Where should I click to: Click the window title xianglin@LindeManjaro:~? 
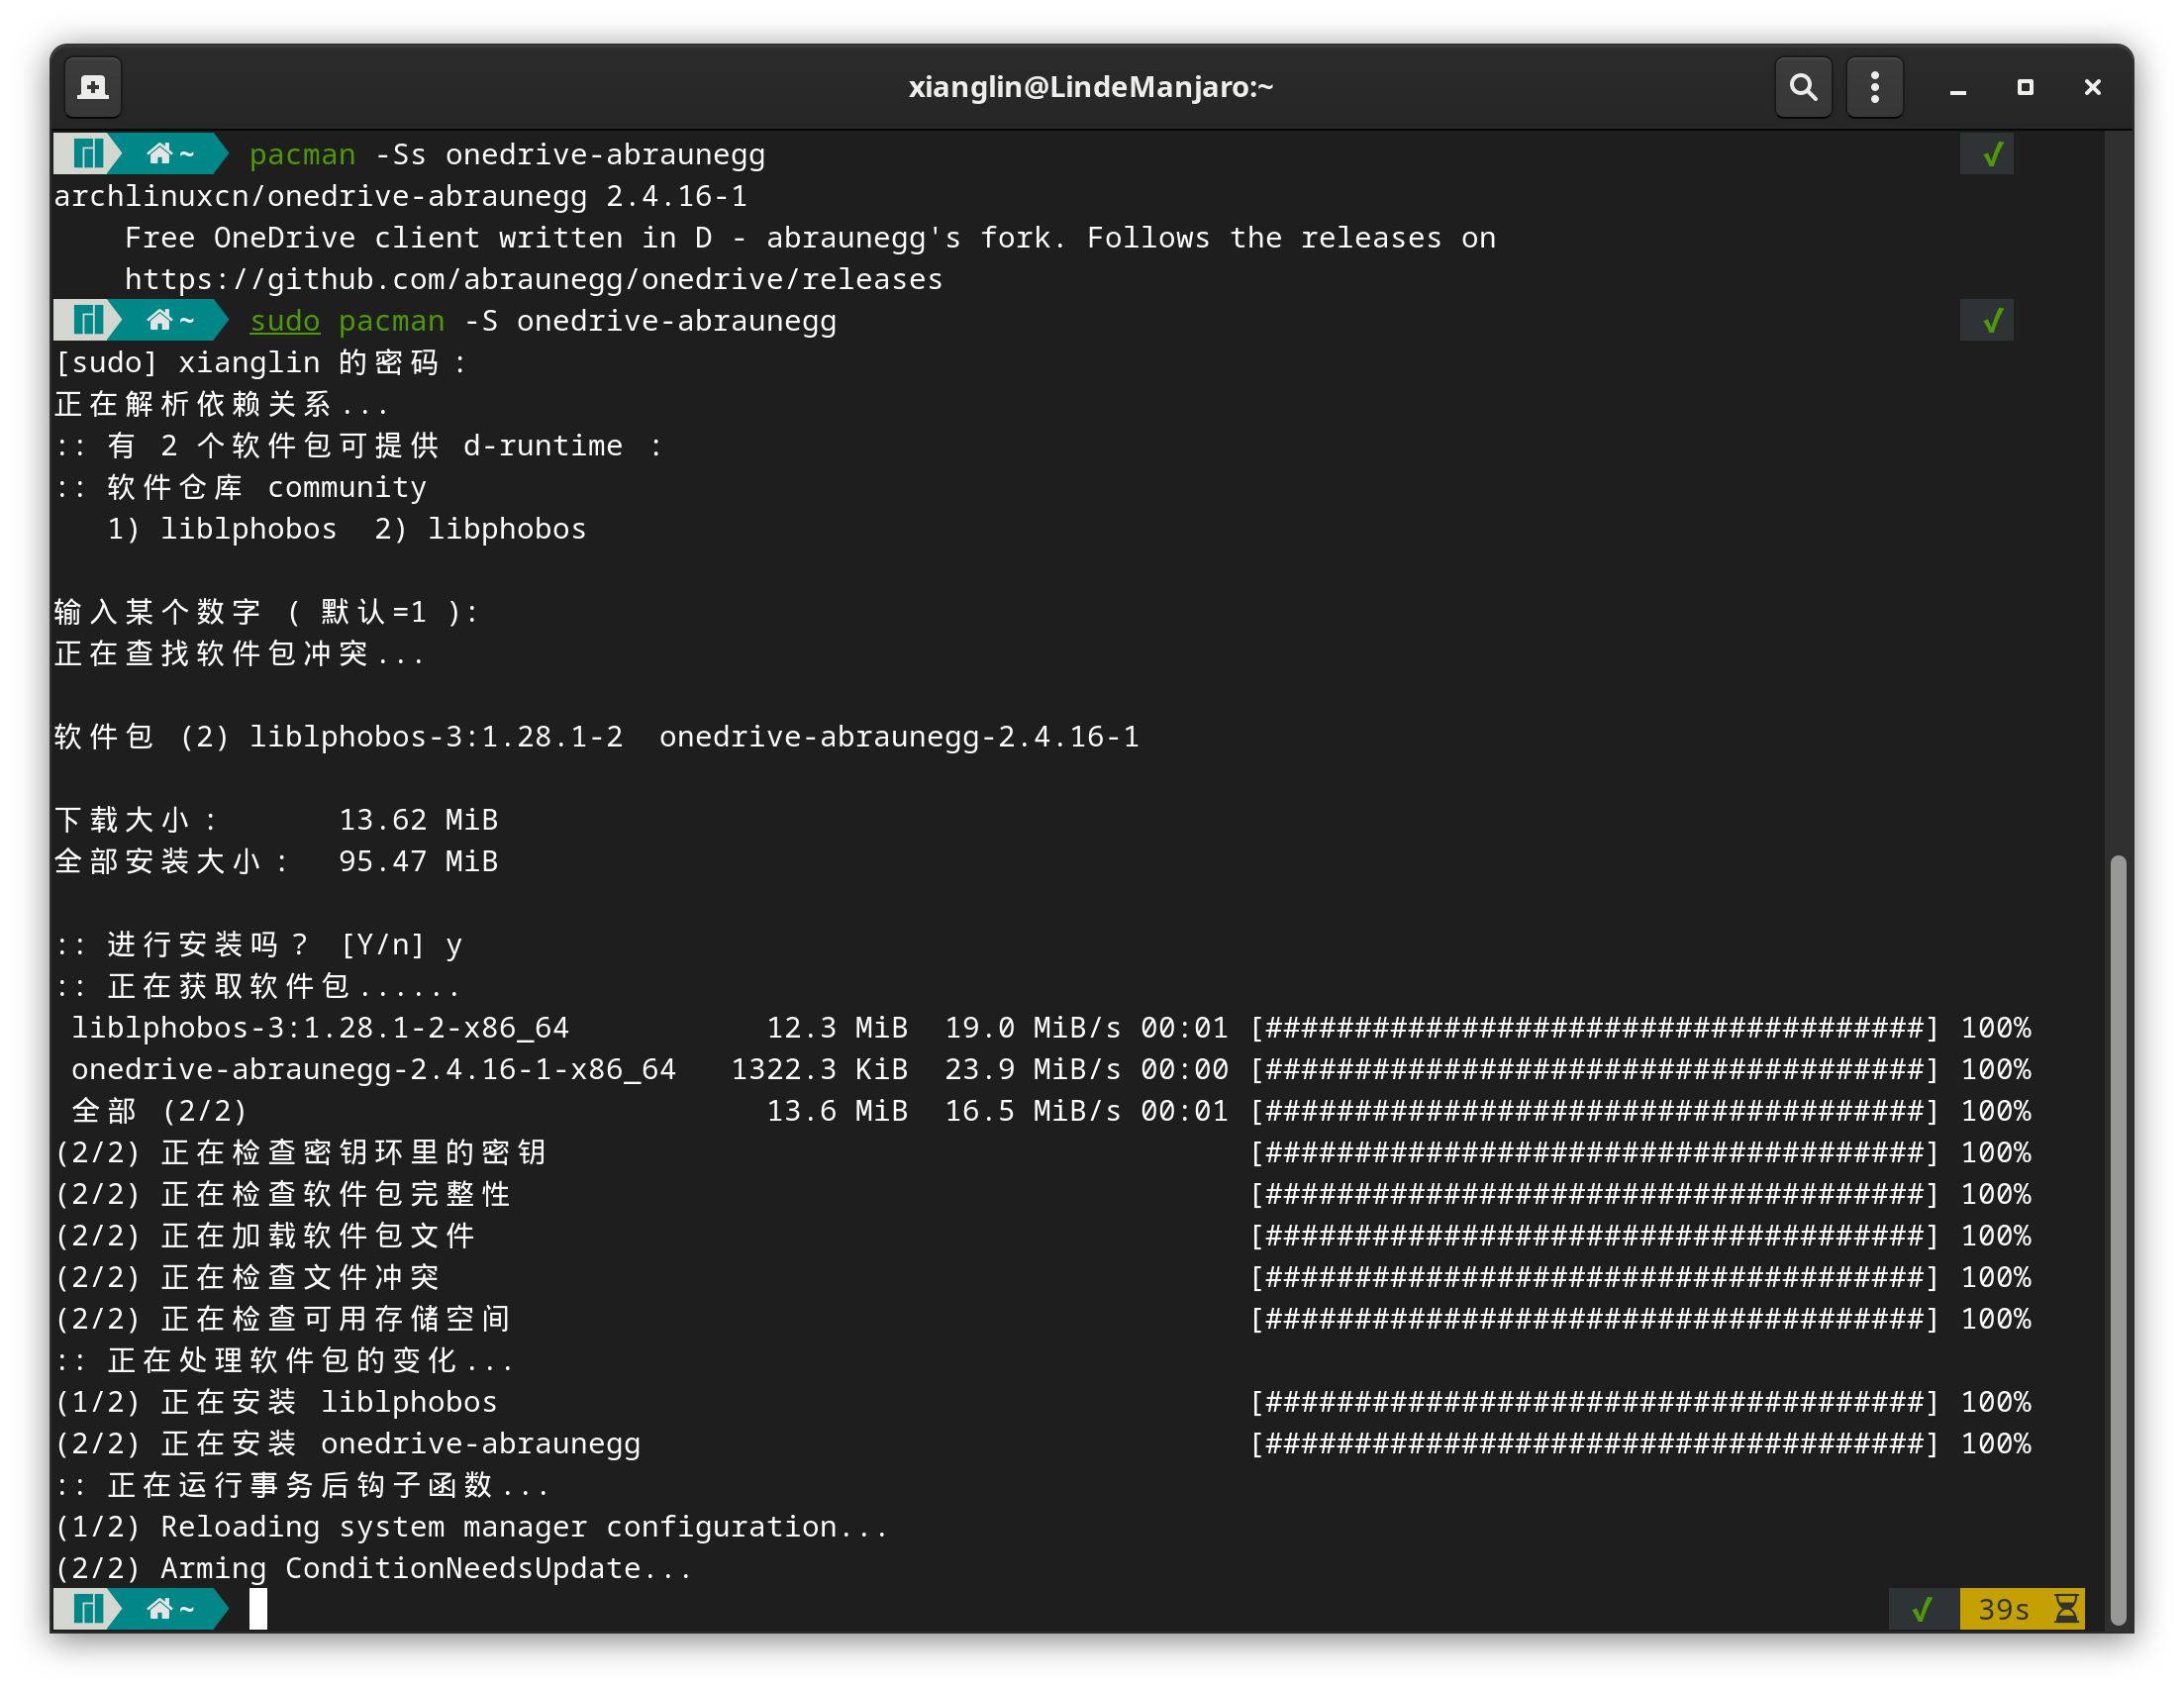pyautogui.click(x=1091, y=87)
